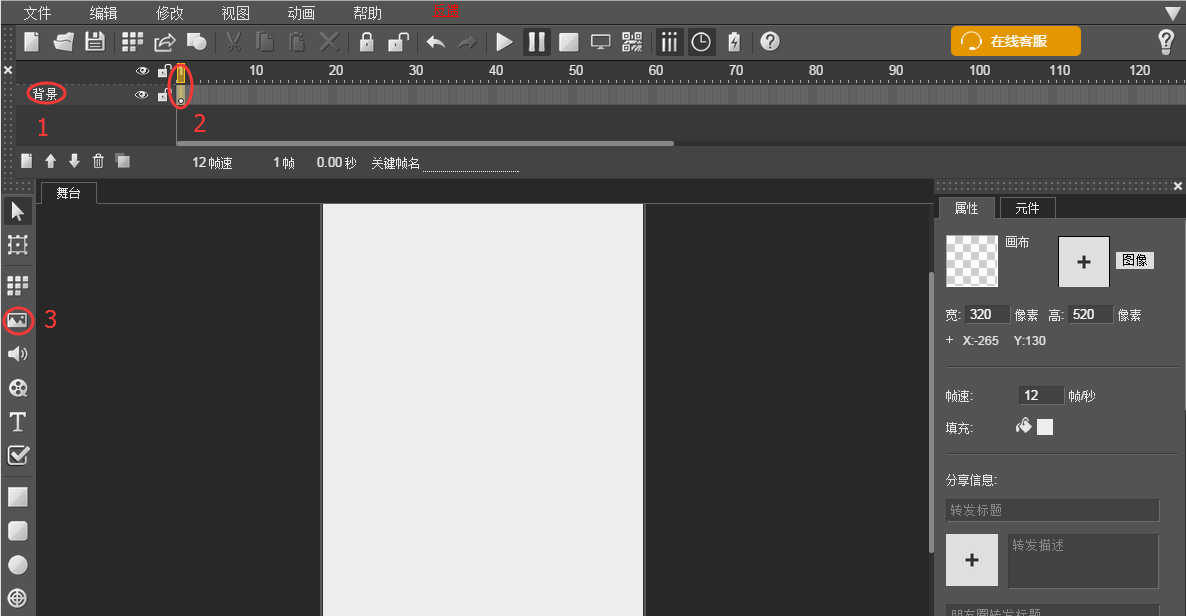This screenshot has height=616, width=1186.
Task: Hide the 背景 layer with eye icon
Action: coord(141,95)
